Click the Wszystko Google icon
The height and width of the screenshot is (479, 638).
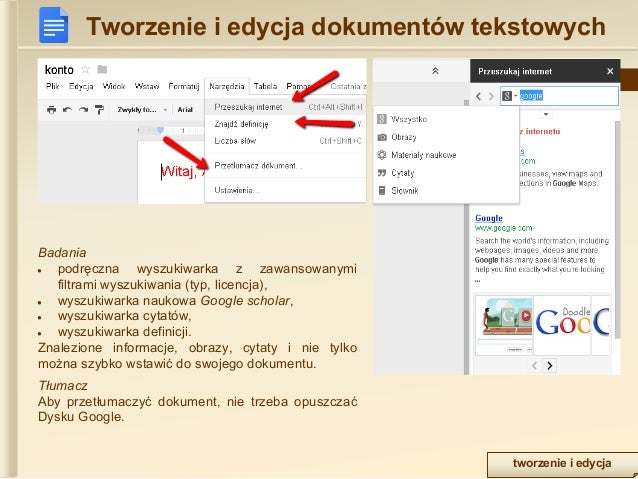point(382,119)
